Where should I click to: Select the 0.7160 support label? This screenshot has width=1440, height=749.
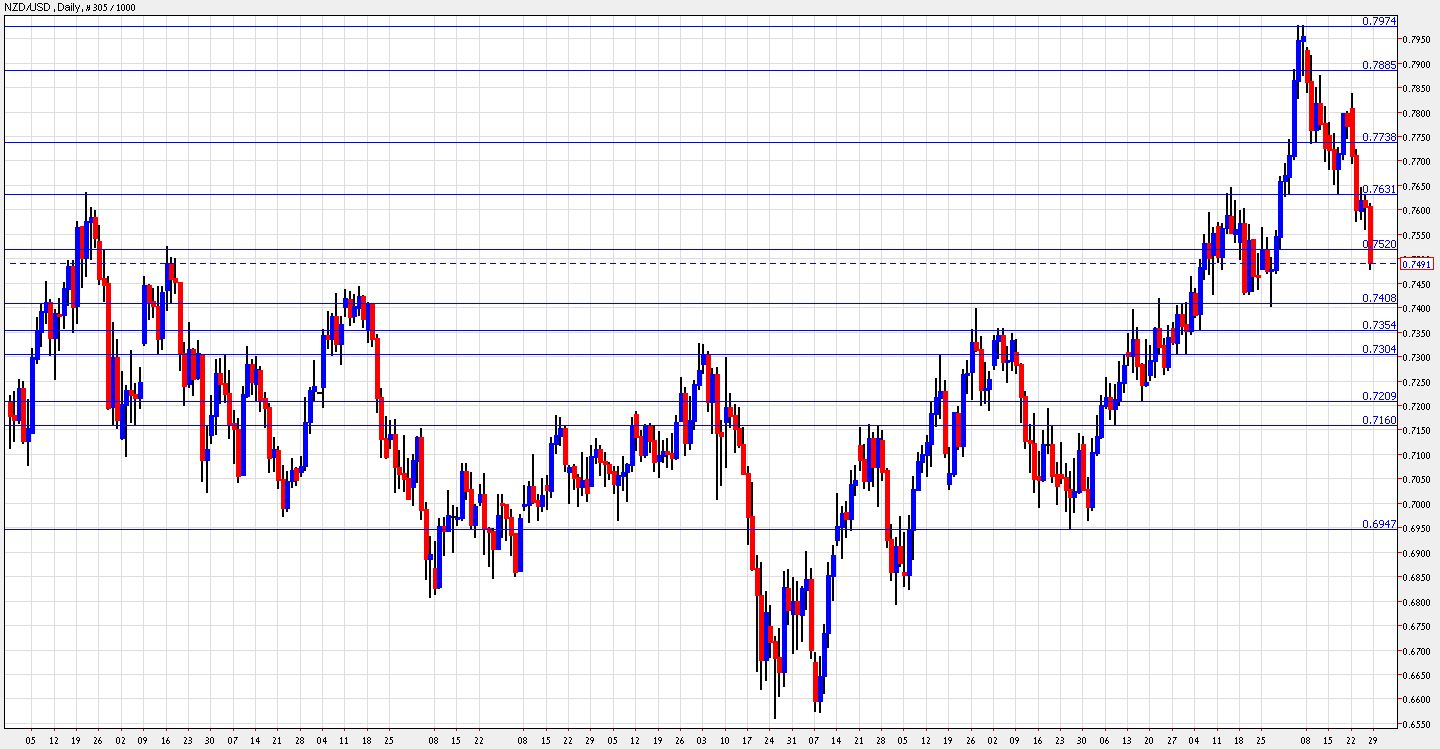pos(1379,420)
